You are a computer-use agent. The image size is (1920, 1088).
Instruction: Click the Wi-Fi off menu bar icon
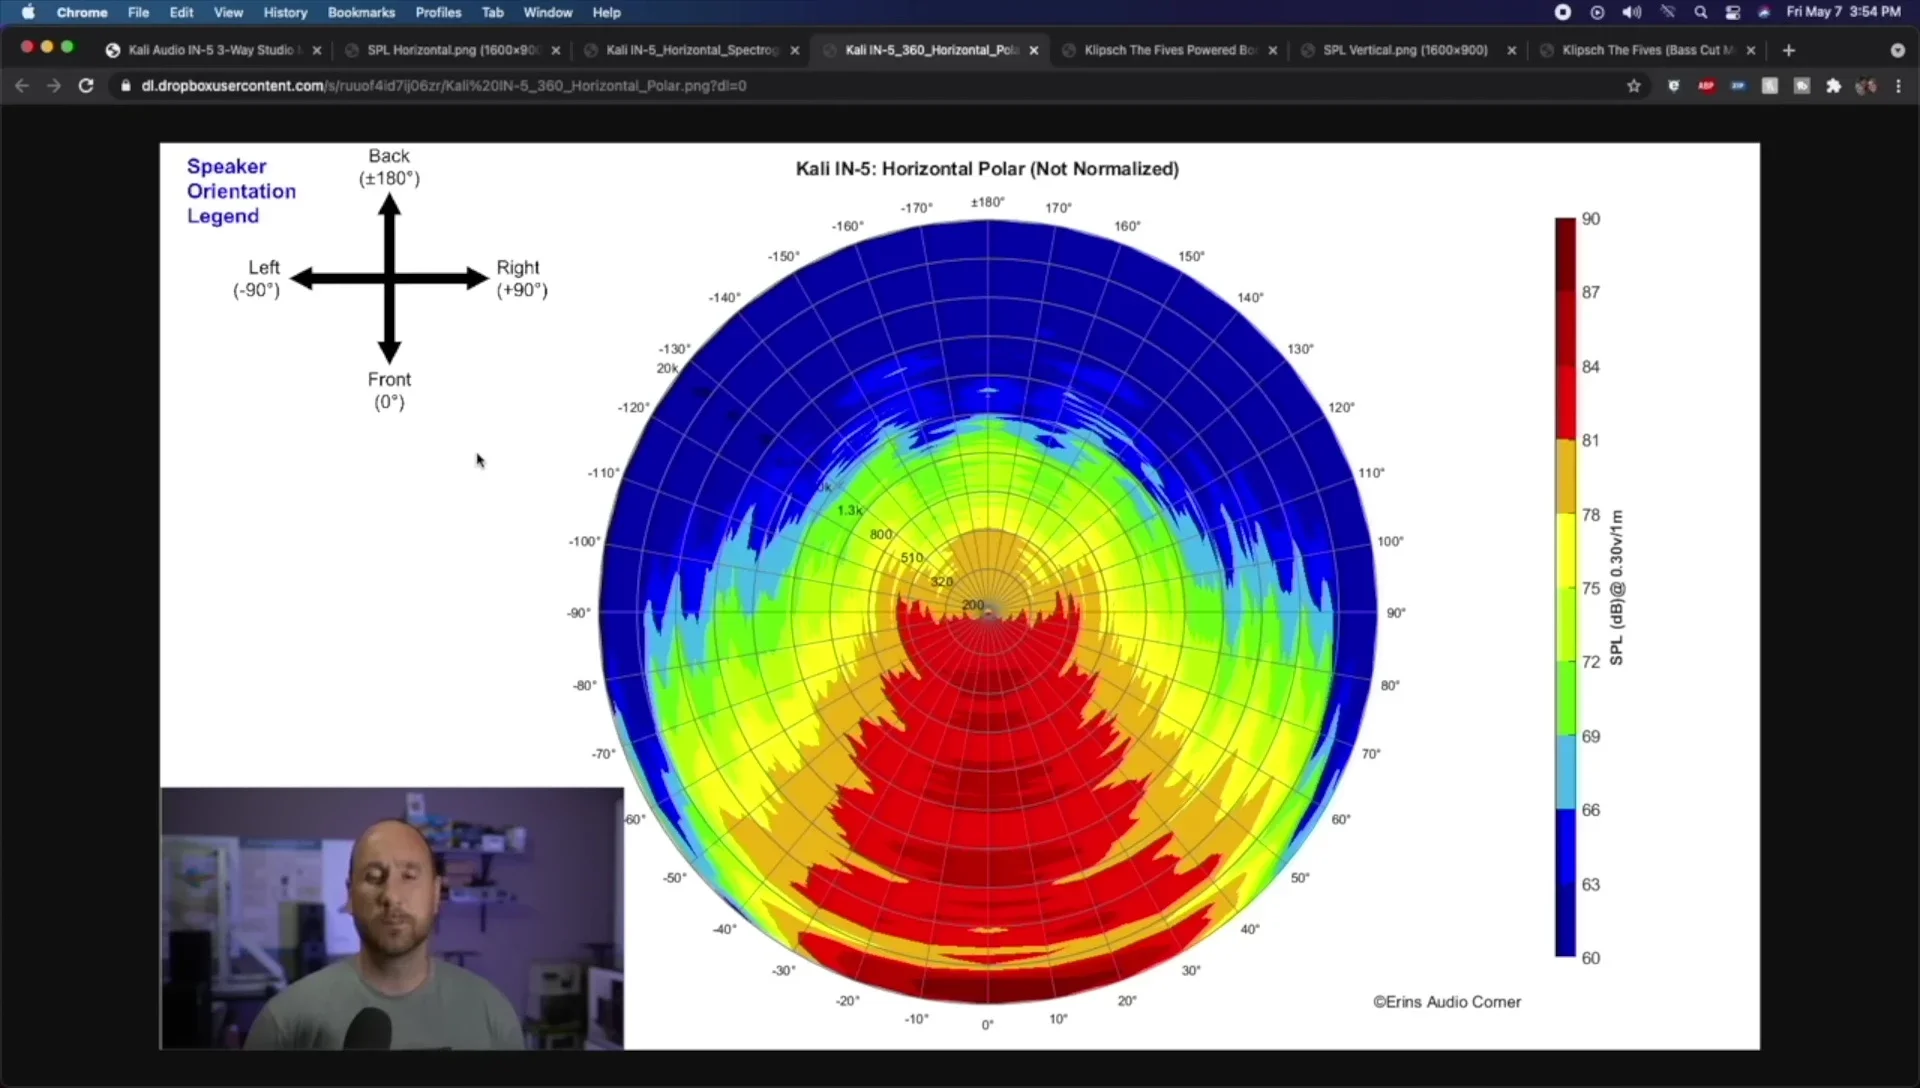coord(1667,12)
